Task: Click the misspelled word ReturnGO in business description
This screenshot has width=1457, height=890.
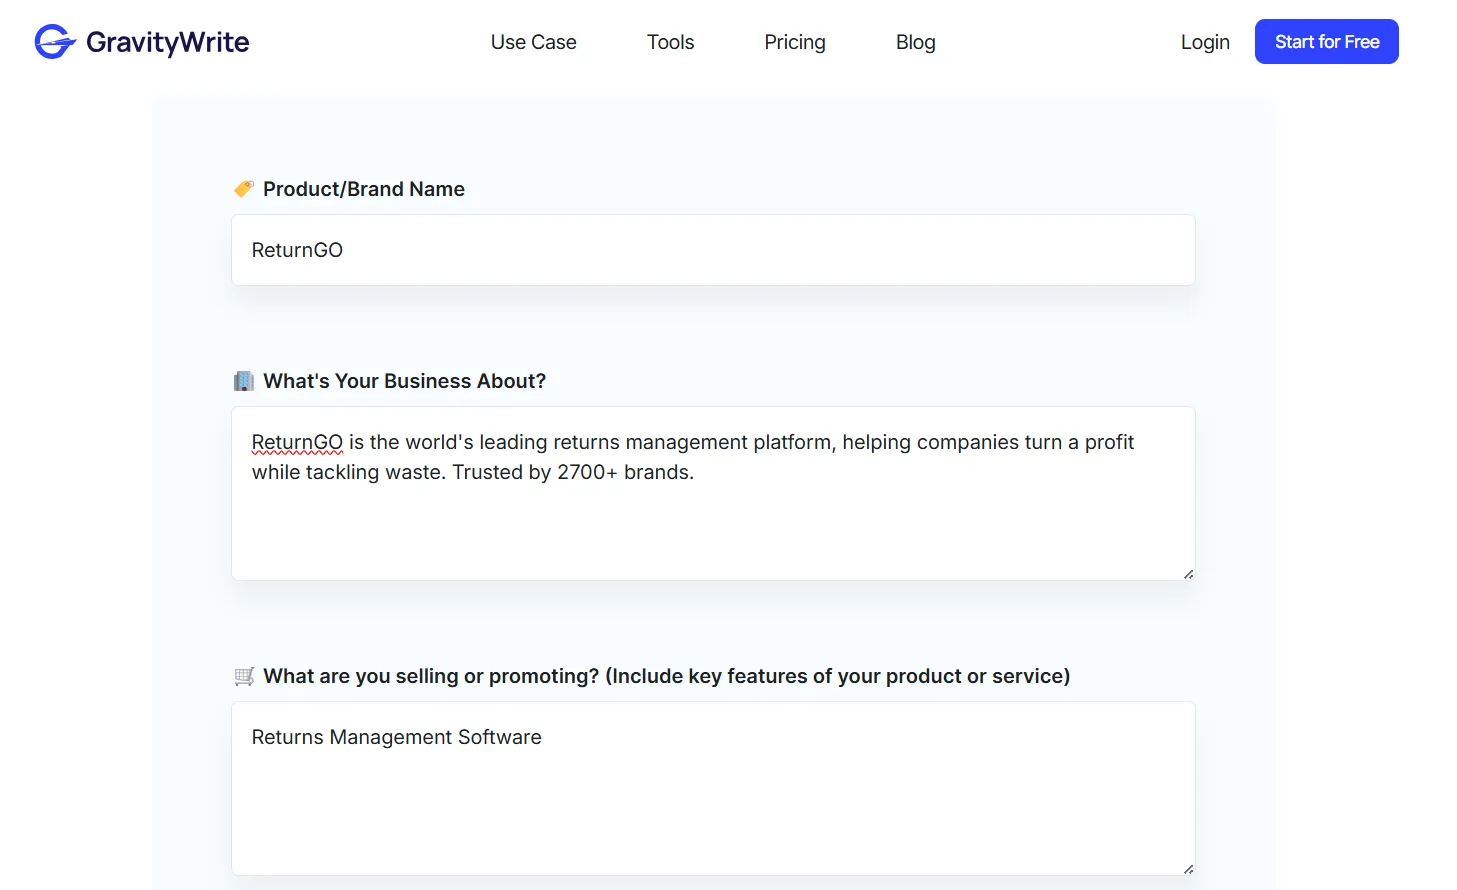Action: point(297,442)
